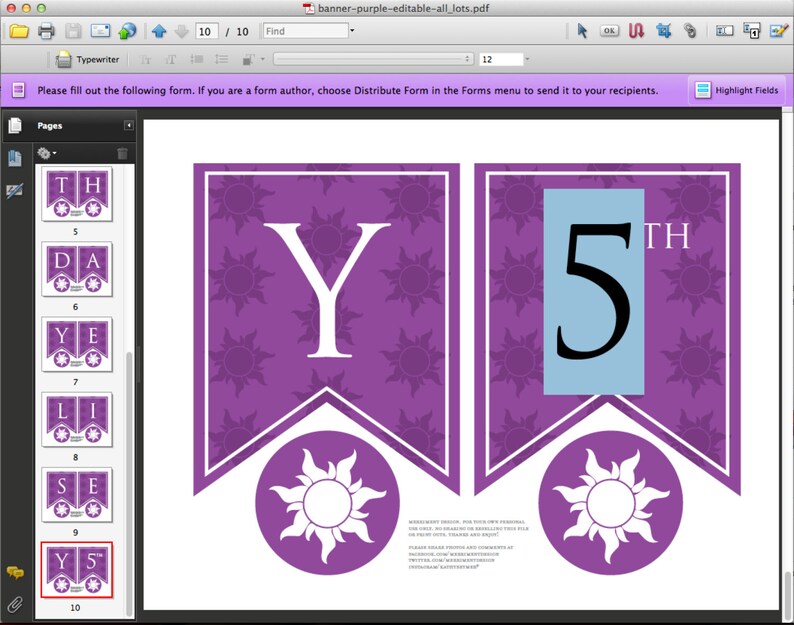794x625 pixels.
Task: Select page 5 thumbnail with T H
Action: click(77, 194)
